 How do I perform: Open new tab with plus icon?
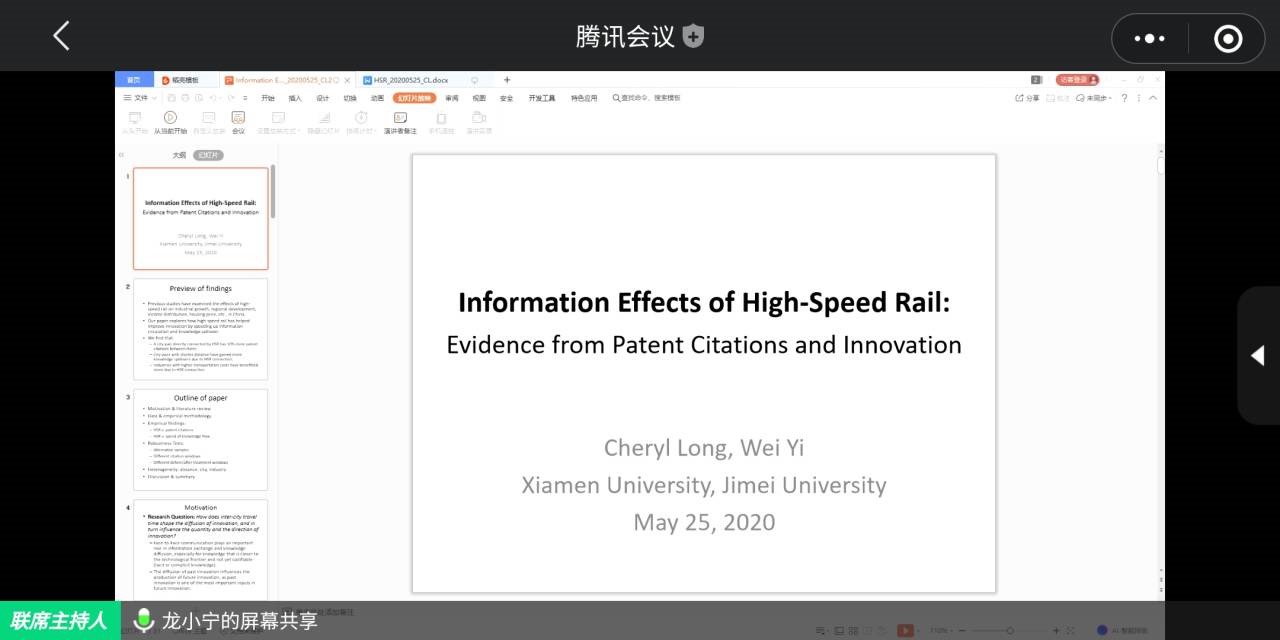[507, 80]
